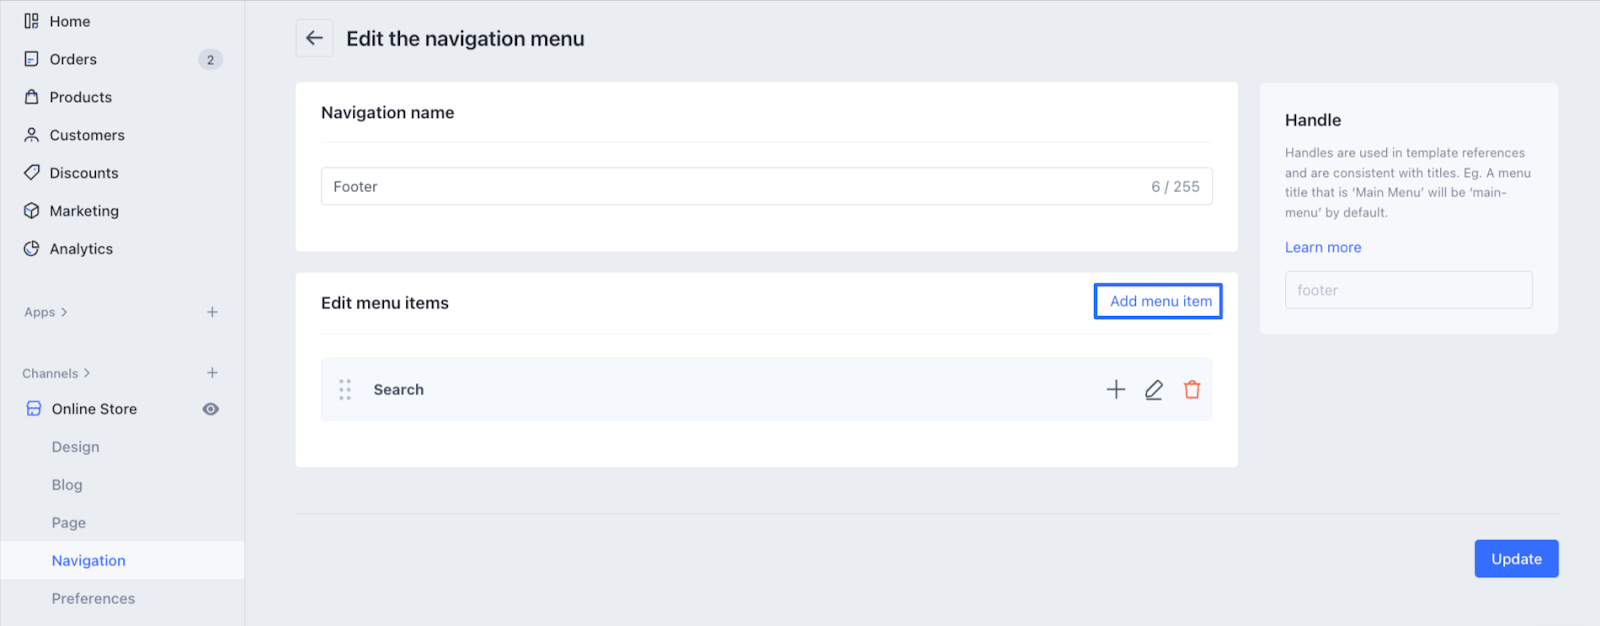Click the Online Store shop icon

click(34, 409)
